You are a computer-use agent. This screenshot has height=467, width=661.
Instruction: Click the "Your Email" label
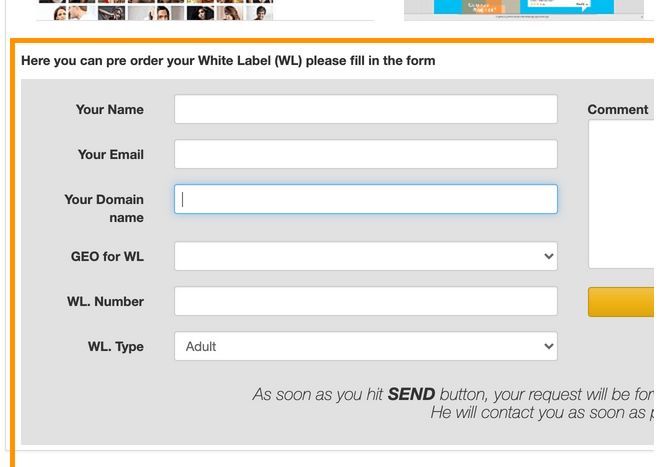tap(110, 154)
